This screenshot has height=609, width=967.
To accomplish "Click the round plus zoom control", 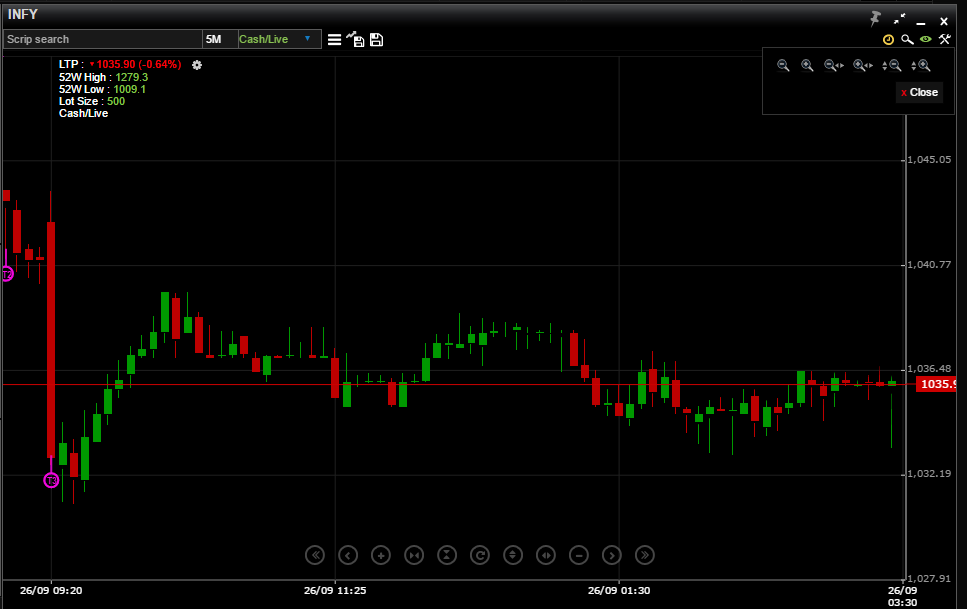I will tap(381, 555).
